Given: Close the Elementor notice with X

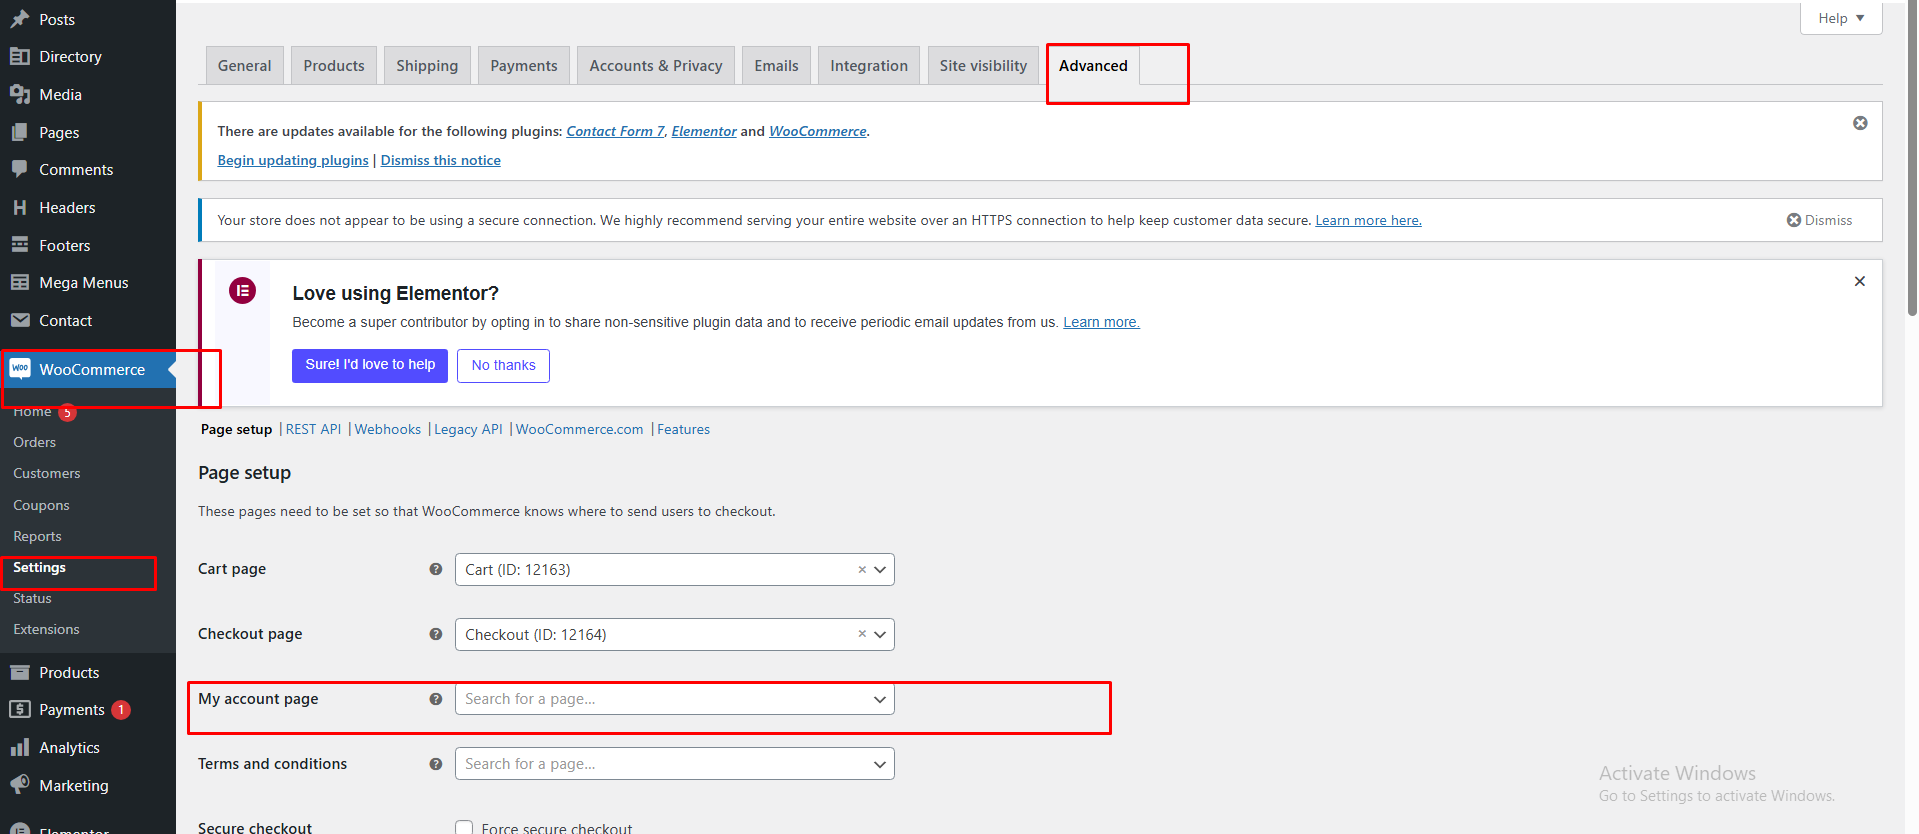Looking at the screenshot, I should pos(1860,281).
